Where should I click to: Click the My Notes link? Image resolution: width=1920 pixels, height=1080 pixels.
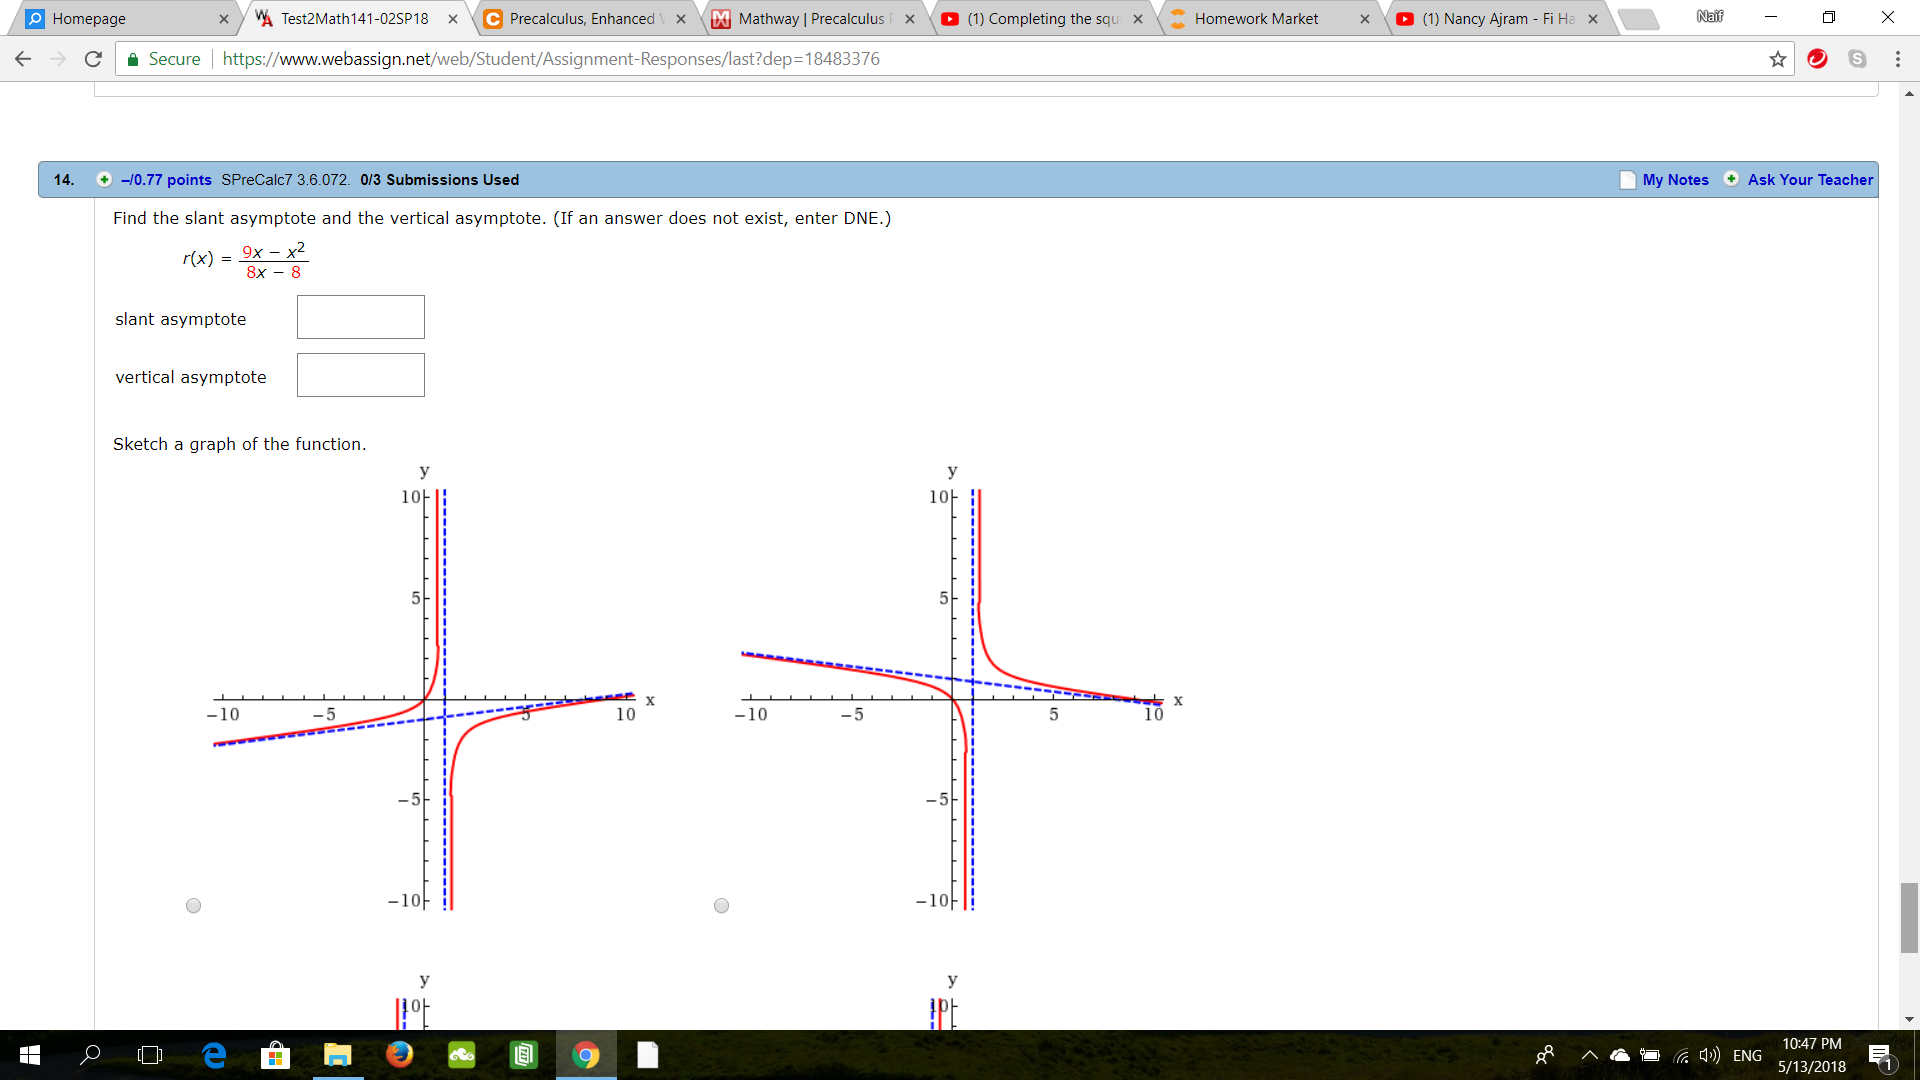point(1675,180)
